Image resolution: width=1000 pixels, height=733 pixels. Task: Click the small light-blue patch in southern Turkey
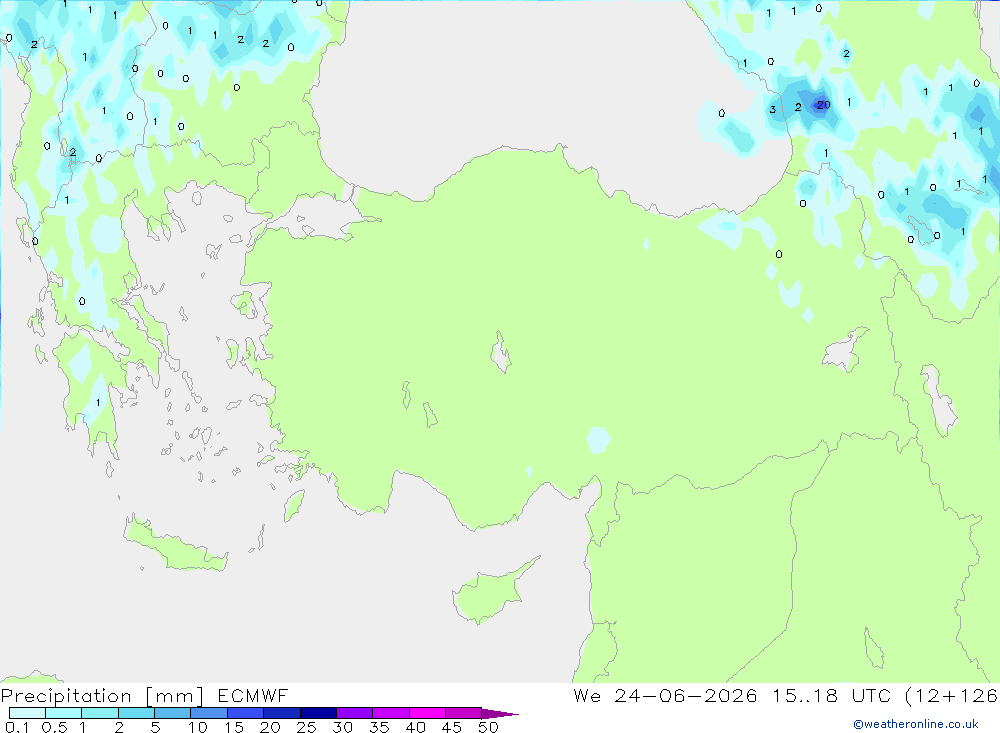click(598, 440)
